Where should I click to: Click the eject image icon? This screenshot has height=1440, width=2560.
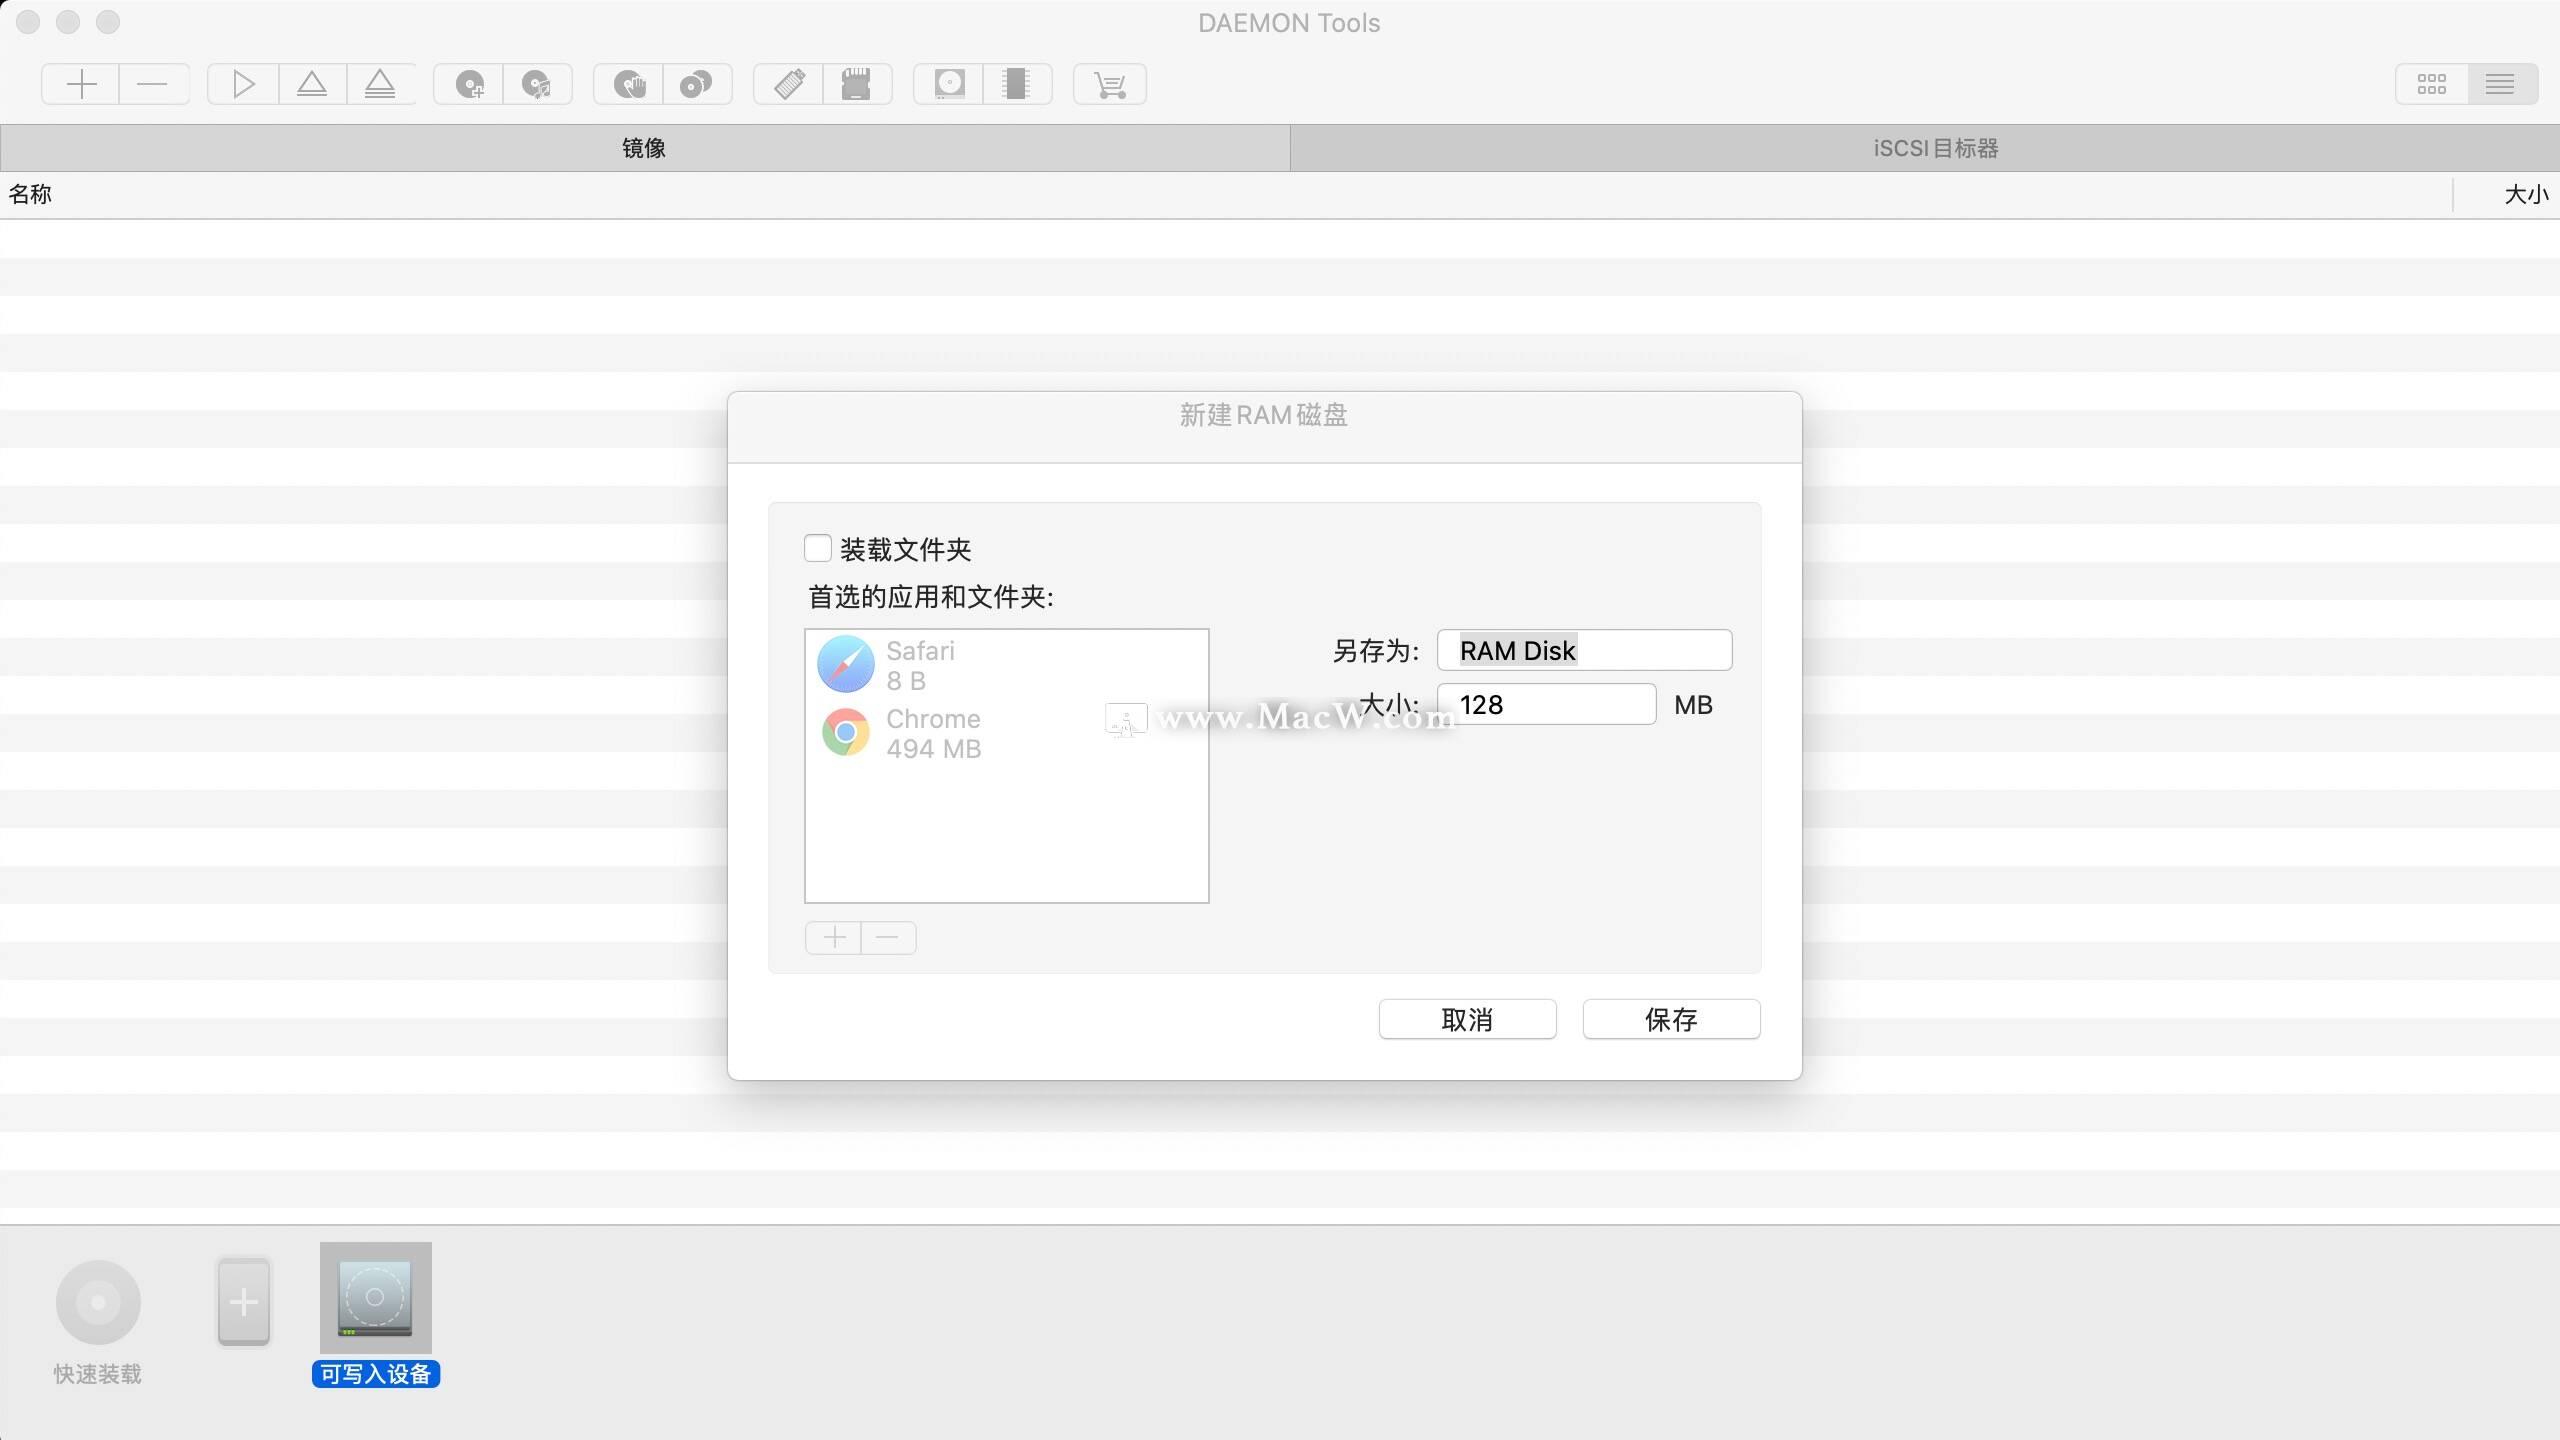pyautogui.click(x=312, y=84)
